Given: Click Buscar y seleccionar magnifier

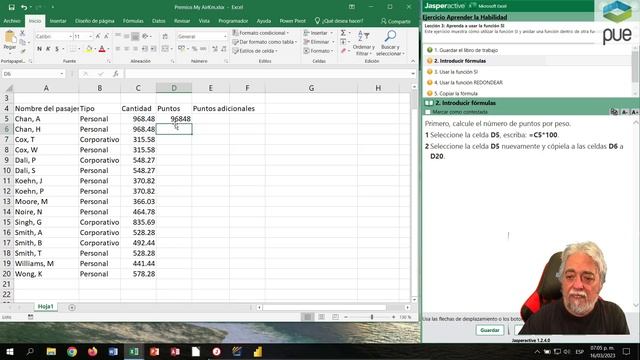Looking at the screenshot, I should 390,43.
